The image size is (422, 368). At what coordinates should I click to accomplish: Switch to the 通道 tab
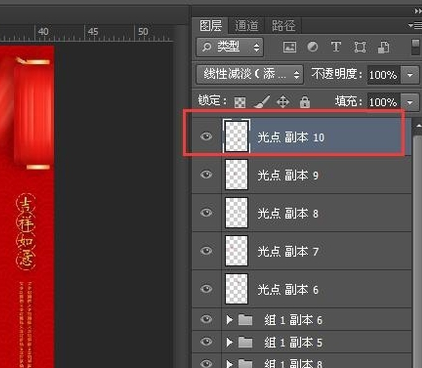[246, 26]
